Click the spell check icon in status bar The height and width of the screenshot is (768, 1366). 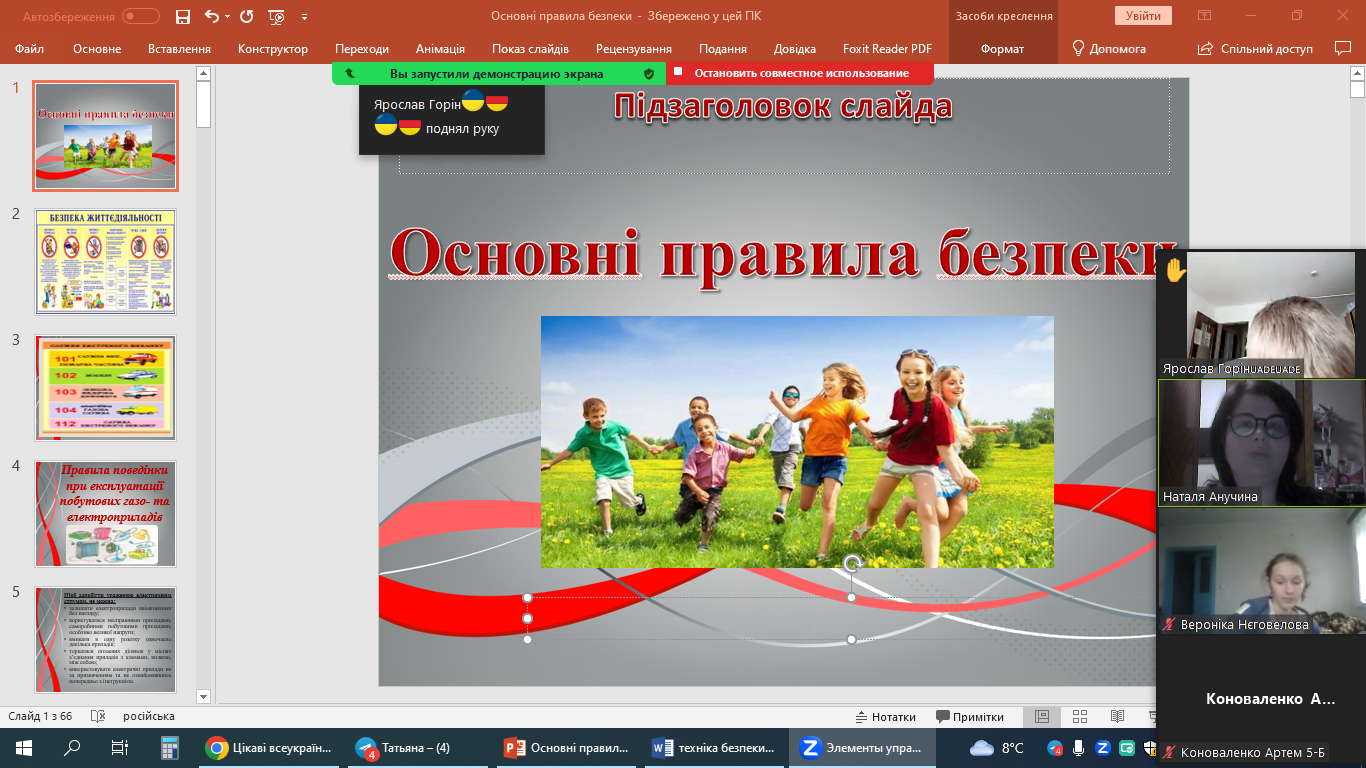98,716
